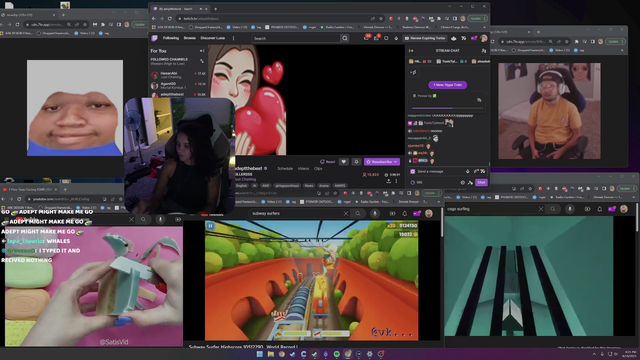The image size is (640, 360).
Task: Open the Twitch profile avatar menu
Action: click(484, 38)
